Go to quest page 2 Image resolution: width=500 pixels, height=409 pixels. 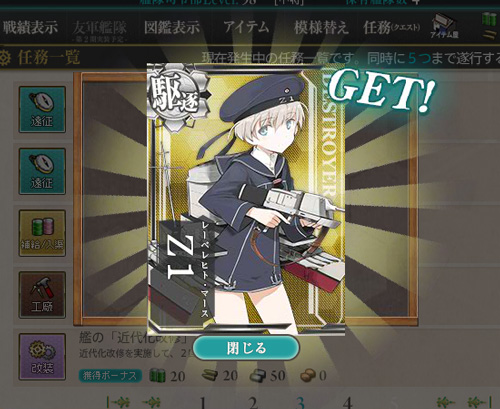tap(253, 403)
